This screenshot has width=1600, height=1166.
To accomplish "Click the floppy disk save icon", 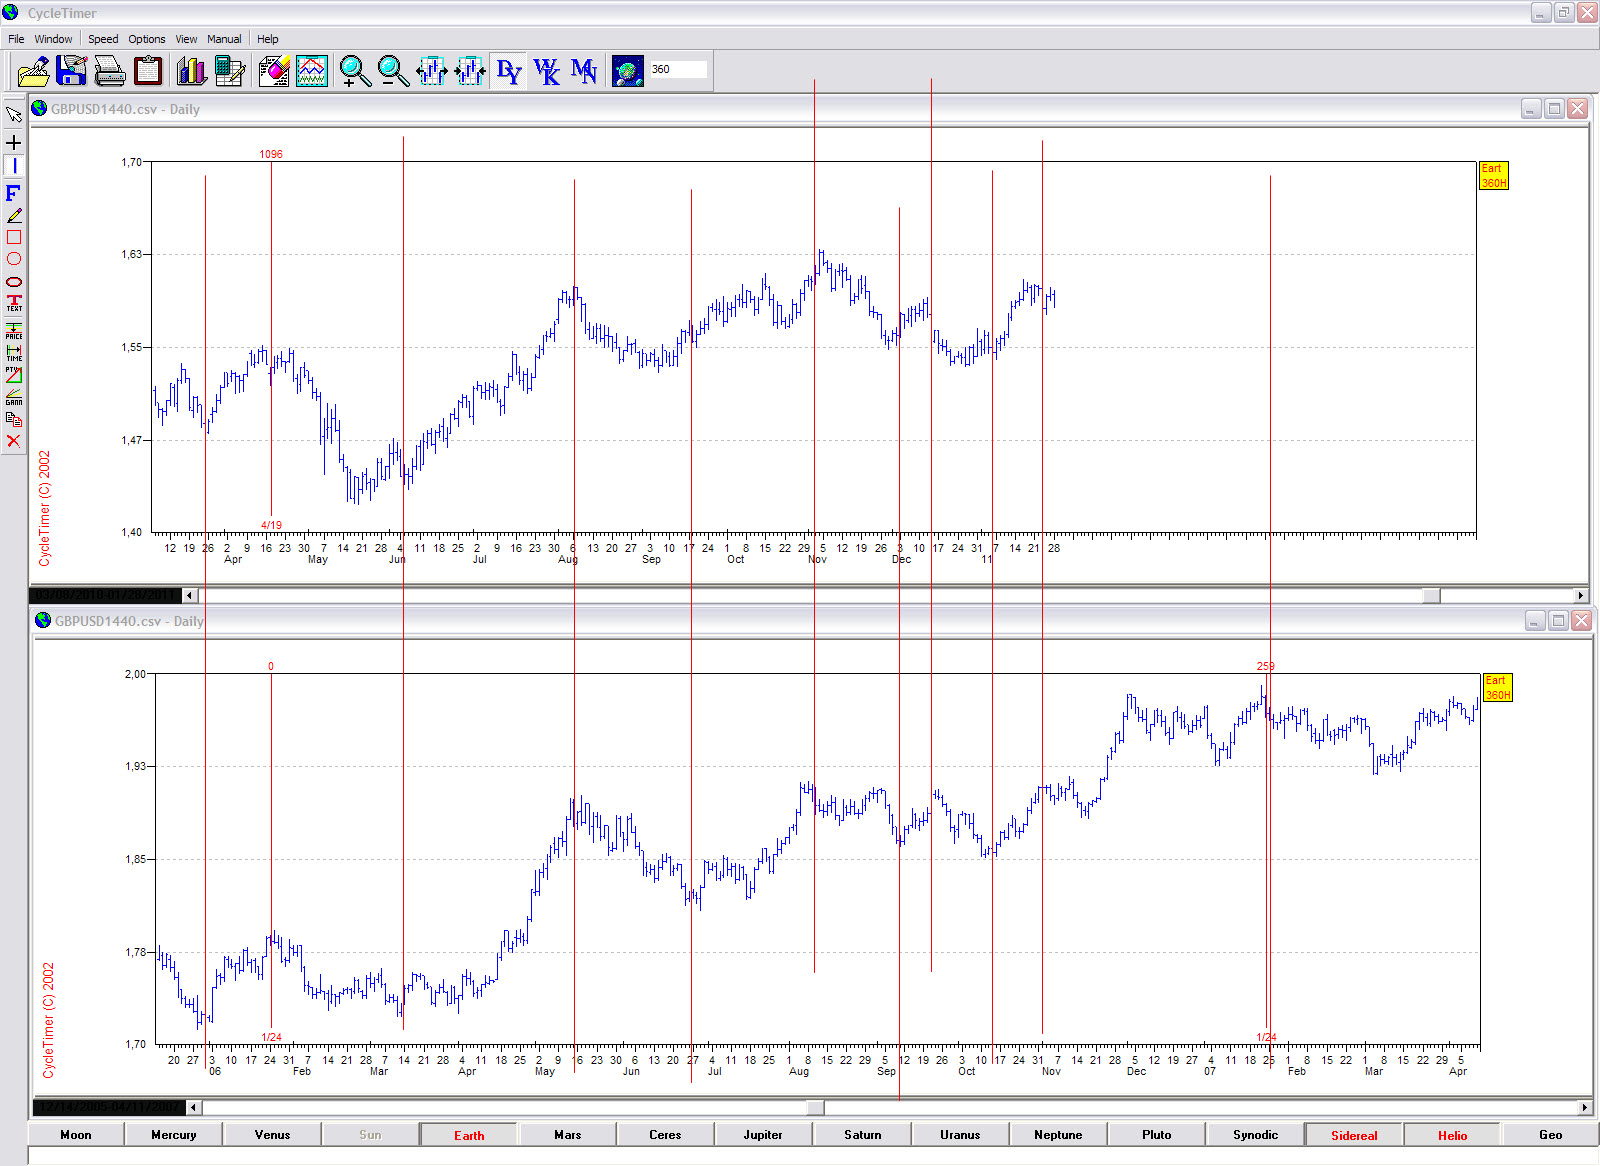I will tap(72, 71).
